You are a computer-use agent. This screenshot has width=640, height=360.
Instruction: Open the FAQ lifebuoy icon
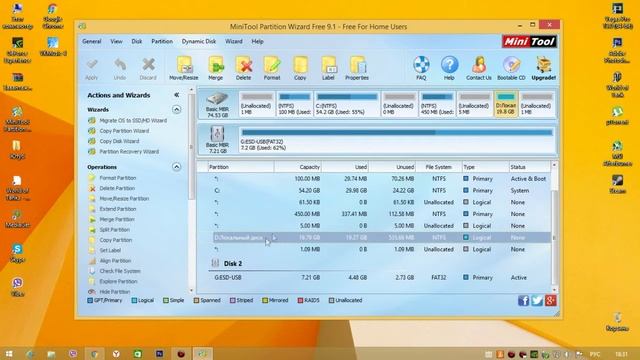pos(421,64)
